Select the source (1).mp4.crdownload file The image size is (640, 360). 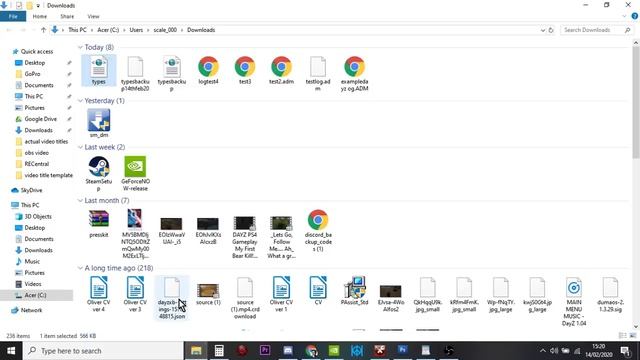click(x=245, y=298)
